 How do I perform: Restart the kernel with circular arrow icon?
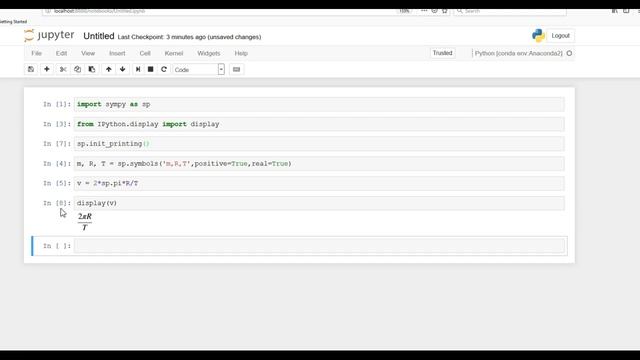click(x=164, y=69)
